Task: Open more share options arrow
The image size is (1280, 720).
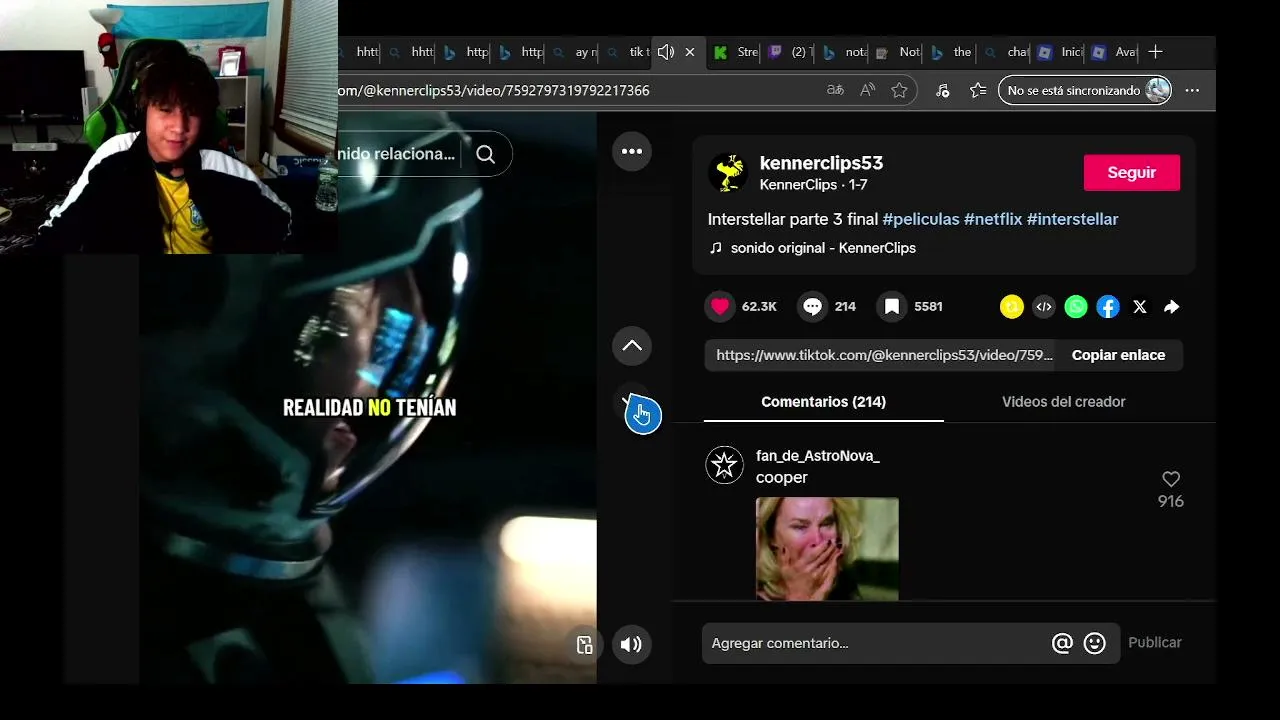Action: 1172,307
